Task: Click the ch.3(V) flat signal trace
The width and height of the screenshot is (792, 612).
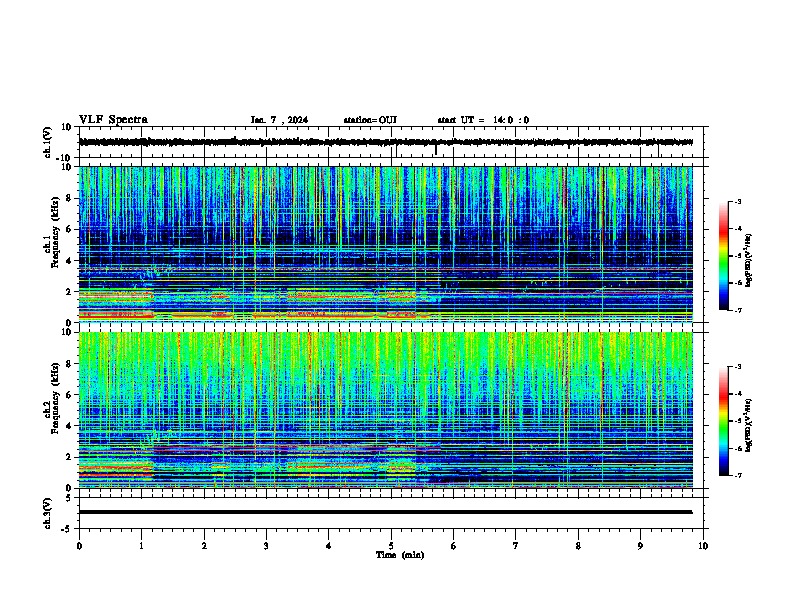Action: 385,512
